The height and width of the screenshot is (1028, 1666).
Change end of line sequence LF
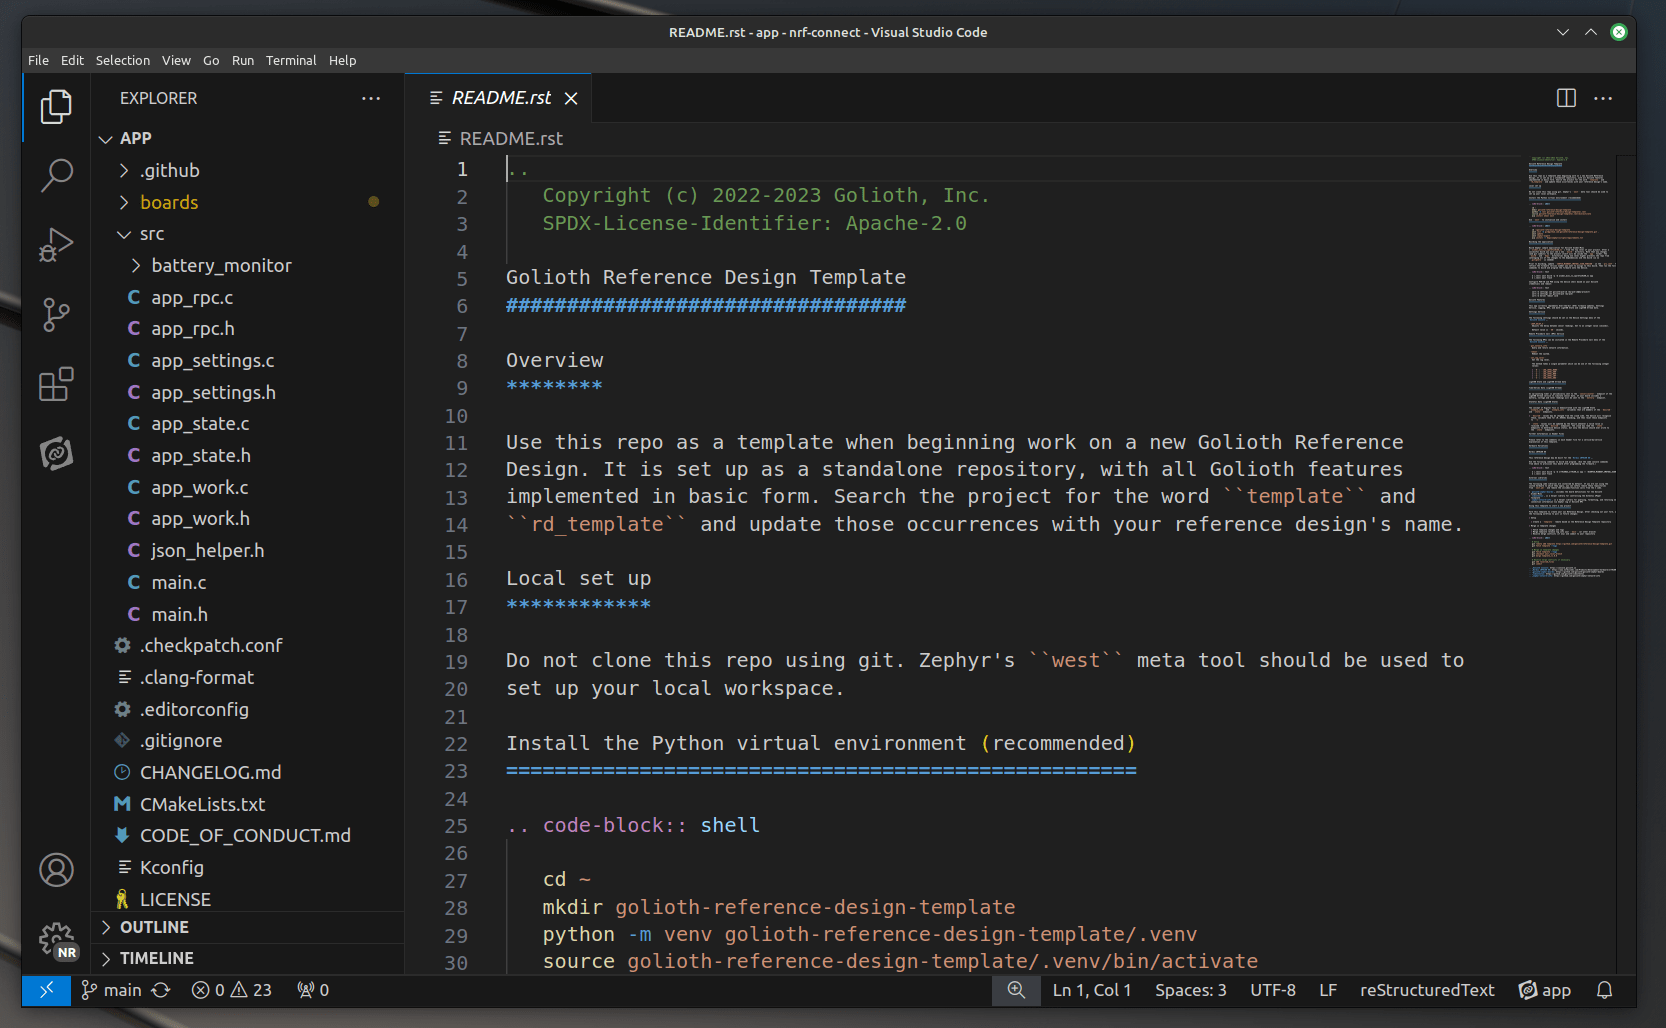click(1328, 990)
